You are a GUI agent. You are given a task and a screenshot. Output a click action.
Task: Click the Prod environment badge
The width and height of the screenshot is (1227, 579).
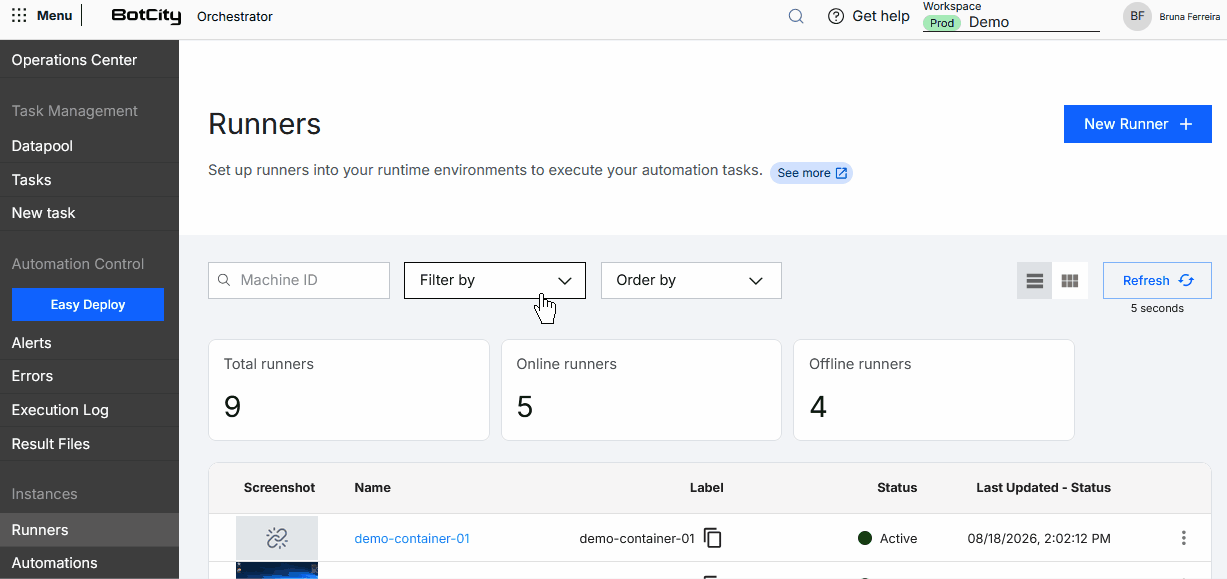(x=942, y=22)
